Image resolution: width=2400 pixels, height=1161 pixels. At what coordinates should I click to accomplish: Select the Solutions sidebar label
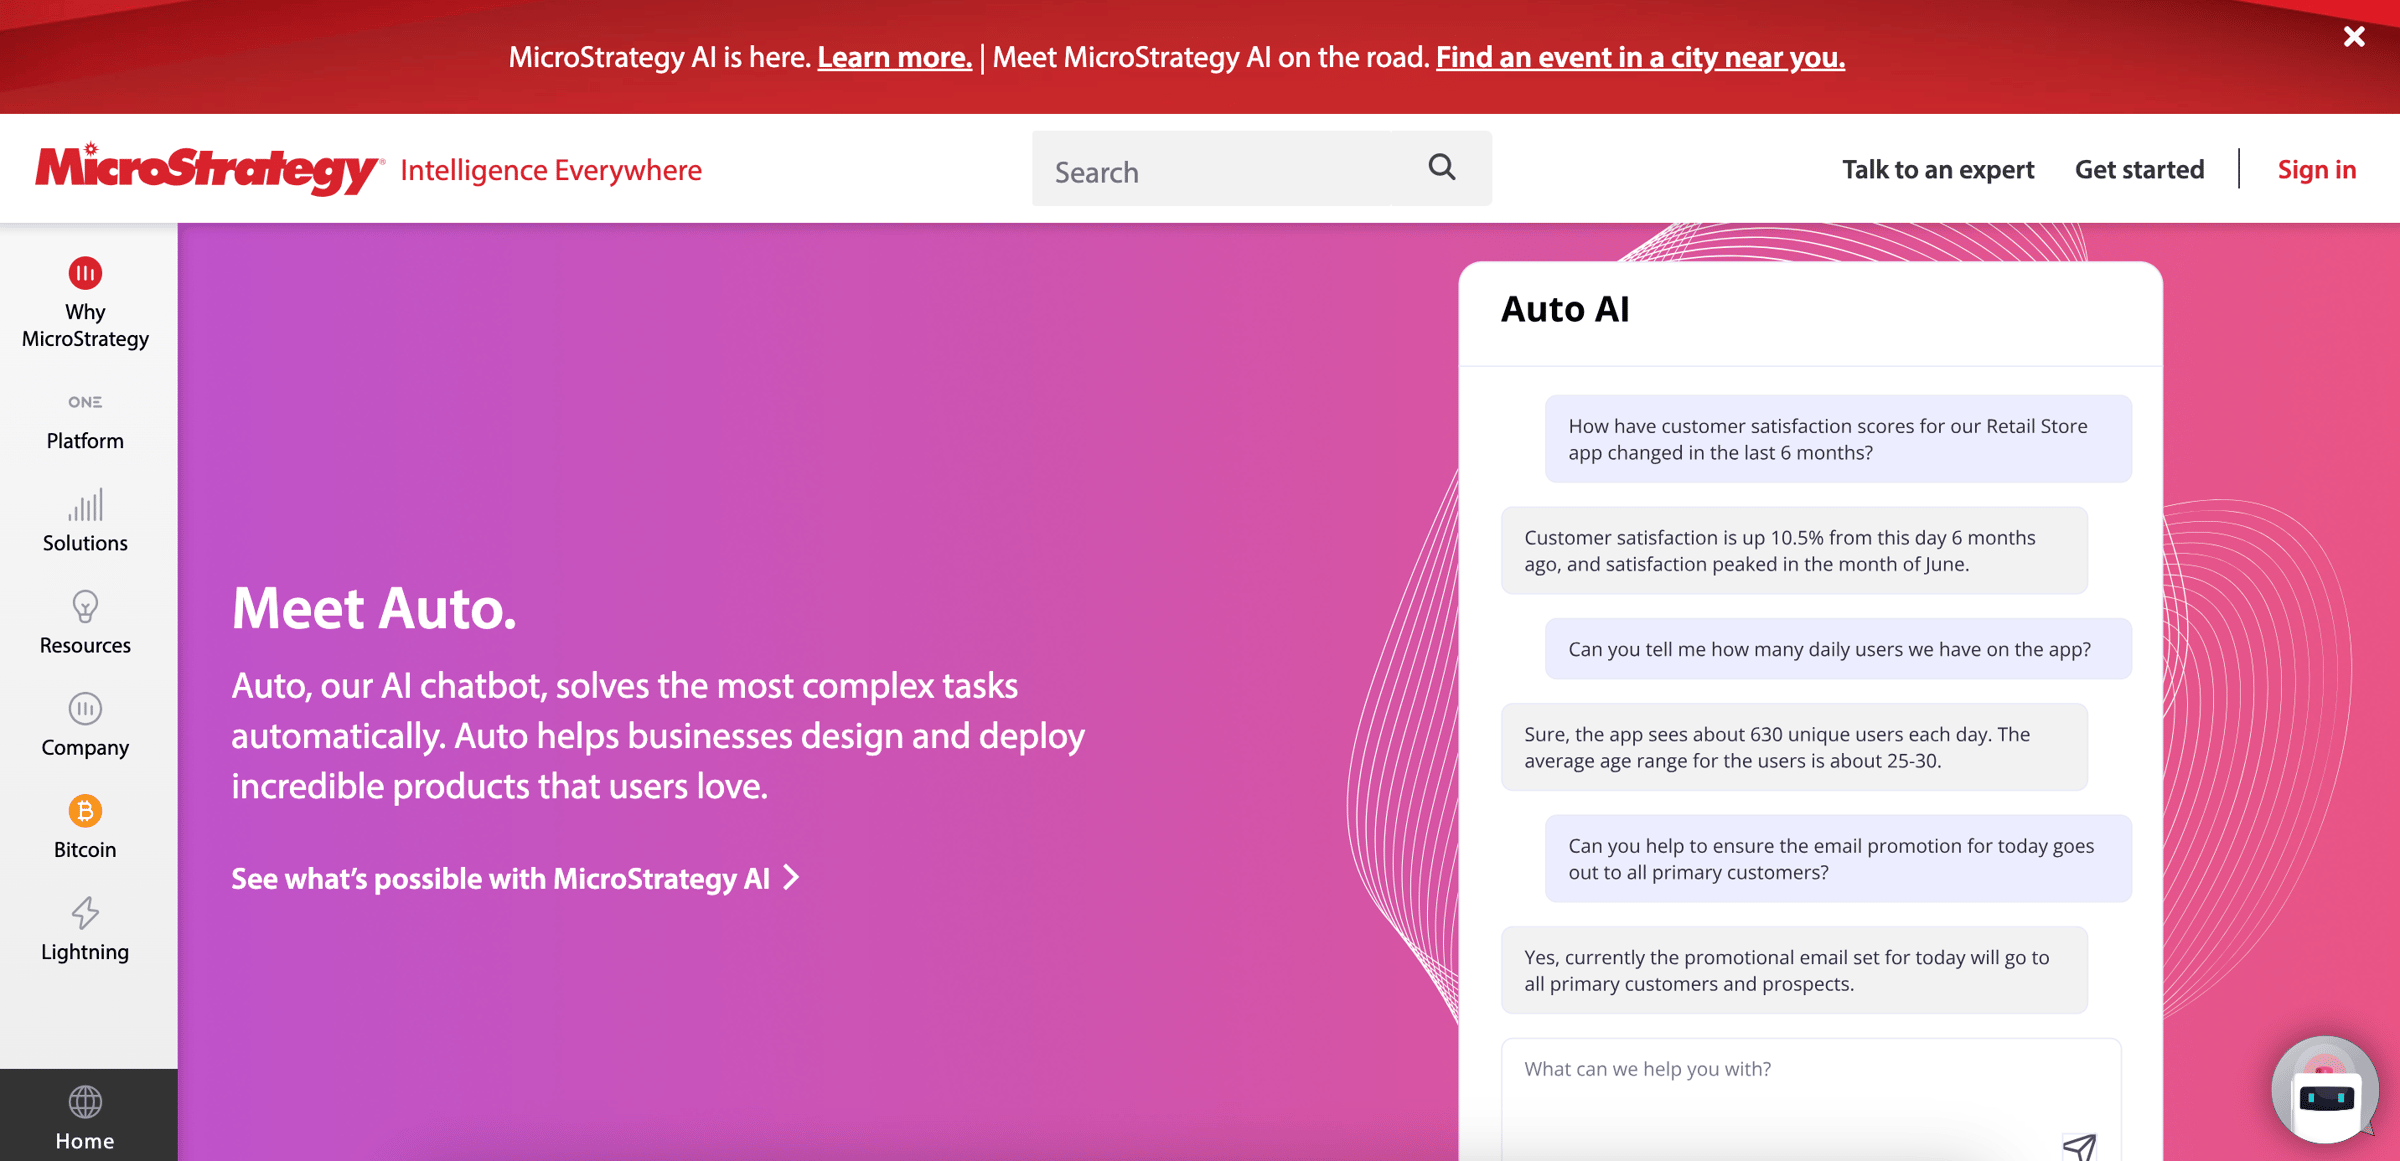[85, 543]
